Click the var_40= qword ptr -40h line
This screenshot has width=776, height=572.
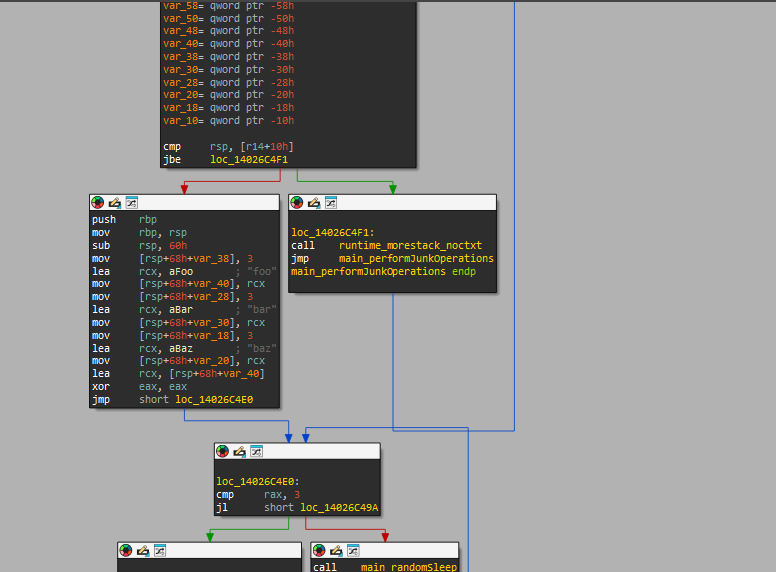(229, 44)
